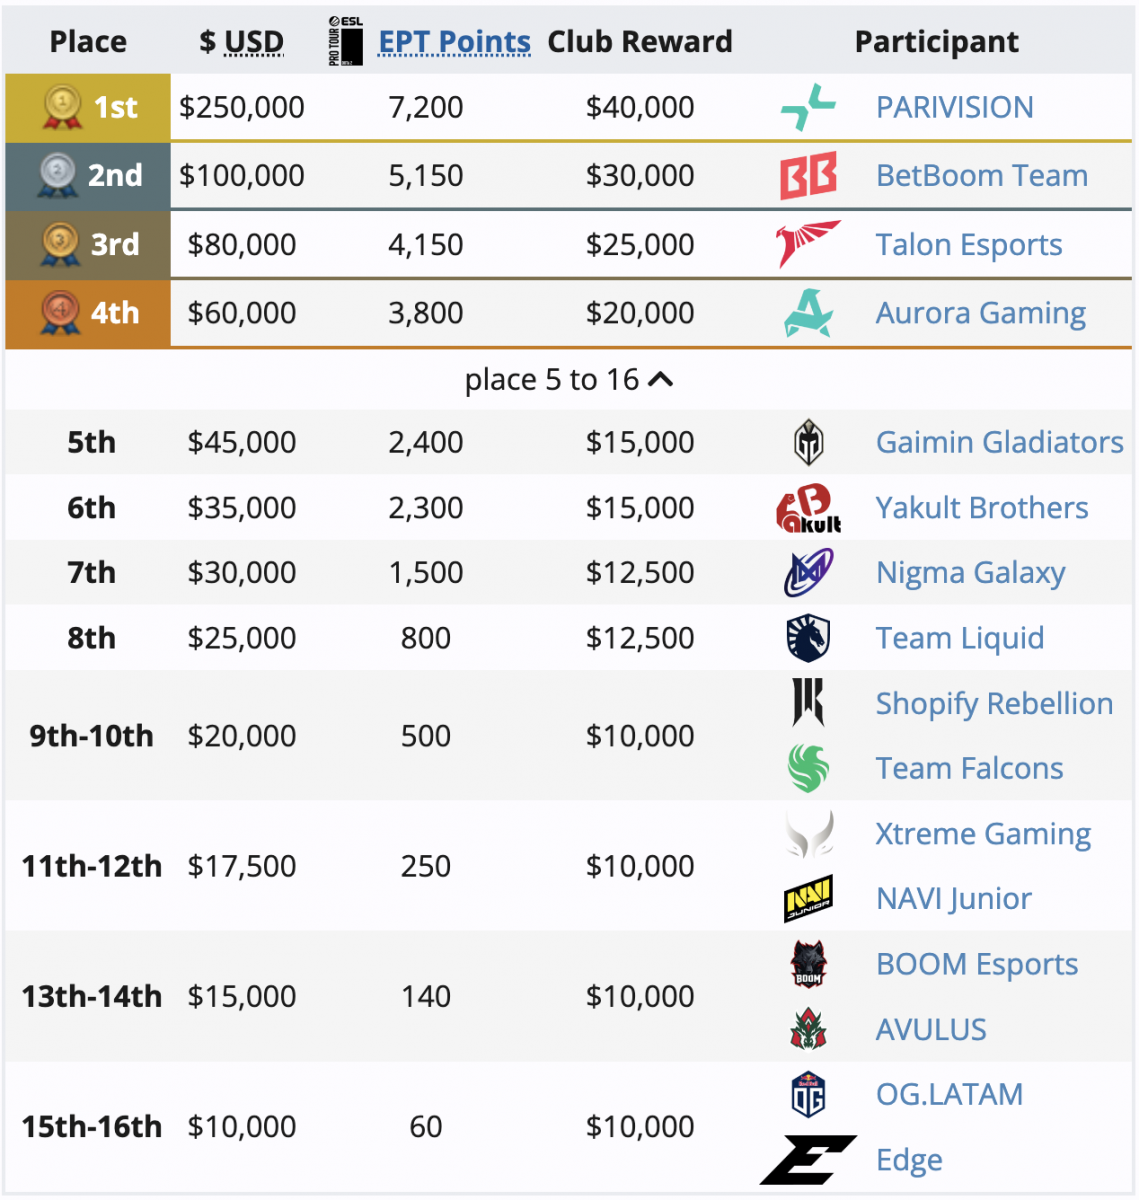Open the Xtreme Gaming team link

click(983, 834)
